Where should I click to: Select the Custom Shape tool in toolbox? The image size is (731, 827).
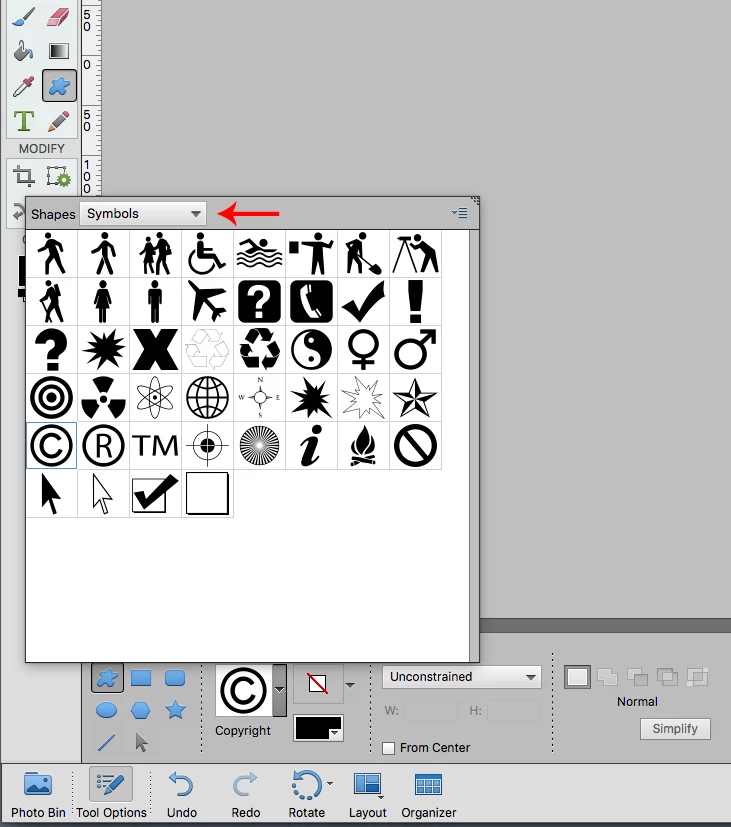[x=59, y=85]
